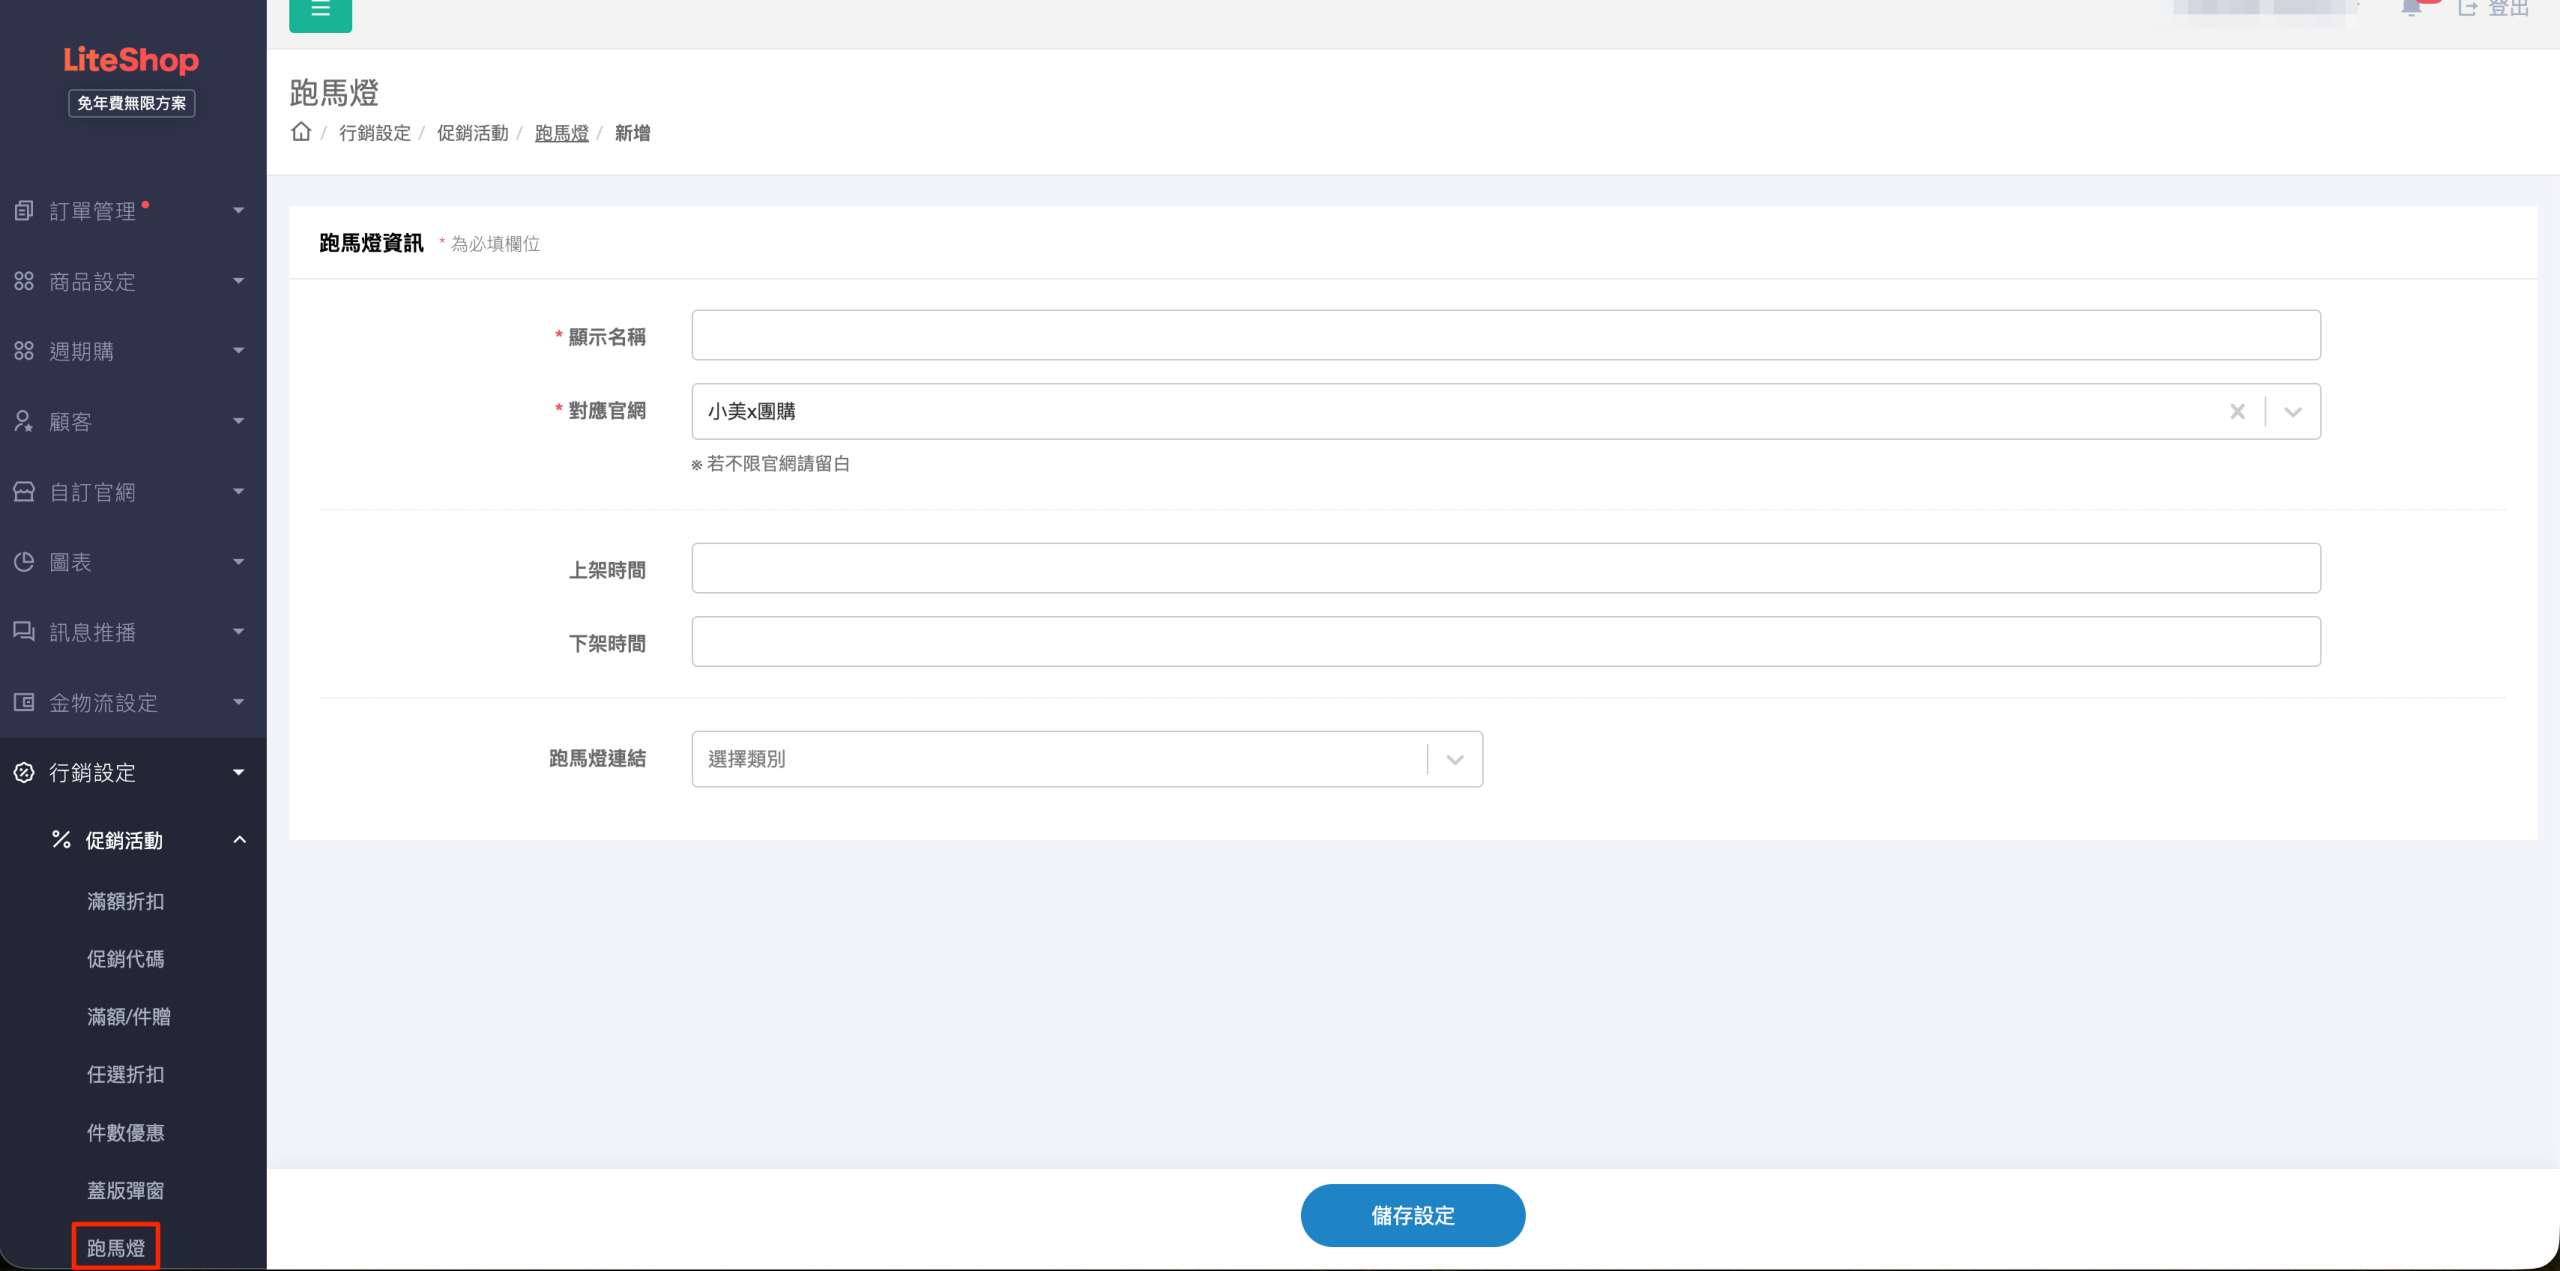The image size is (2560, 1271).
Task: Collapse the 促銷活動 submenu chevron
Action: 239,840
